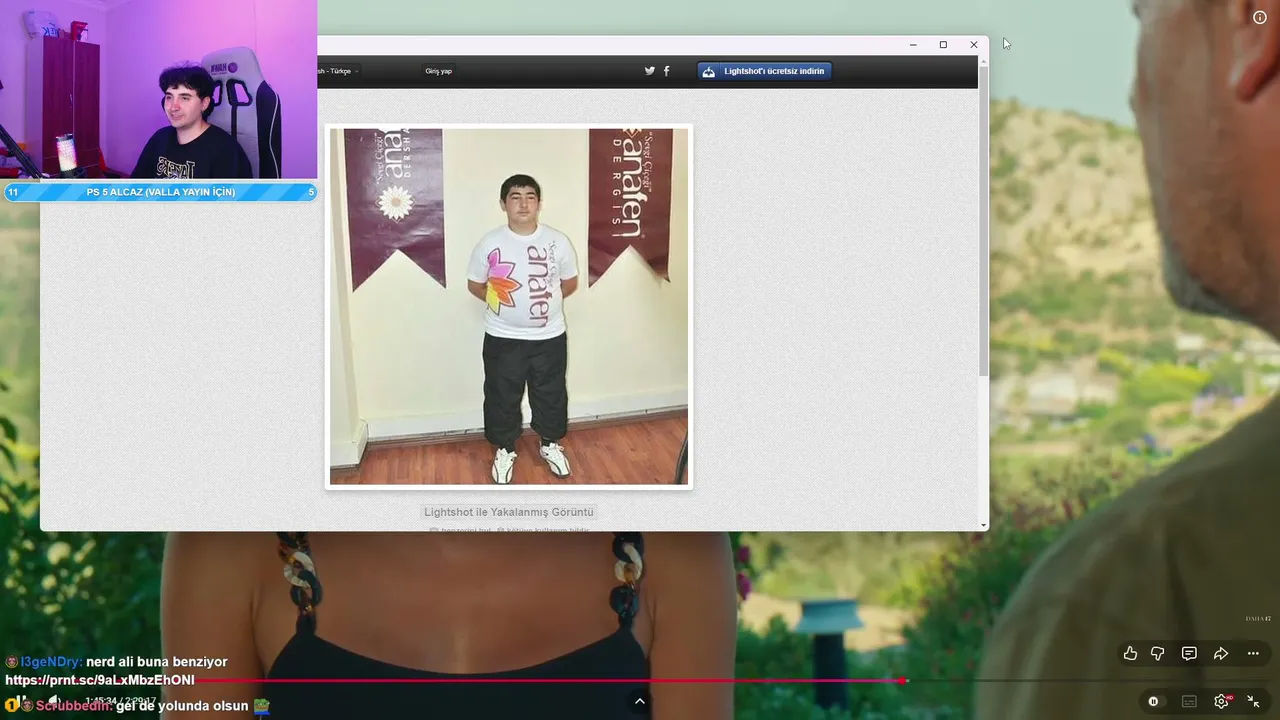This screenshot has width=1280, height=720.
Task: Minimize the Lightshot browser window
Action: (913, 45)
